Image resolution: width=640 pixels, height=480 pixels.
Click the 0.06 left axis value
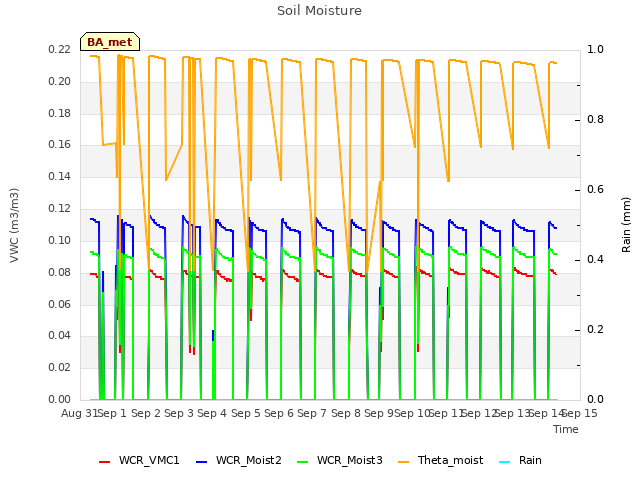tap(60, 304)
